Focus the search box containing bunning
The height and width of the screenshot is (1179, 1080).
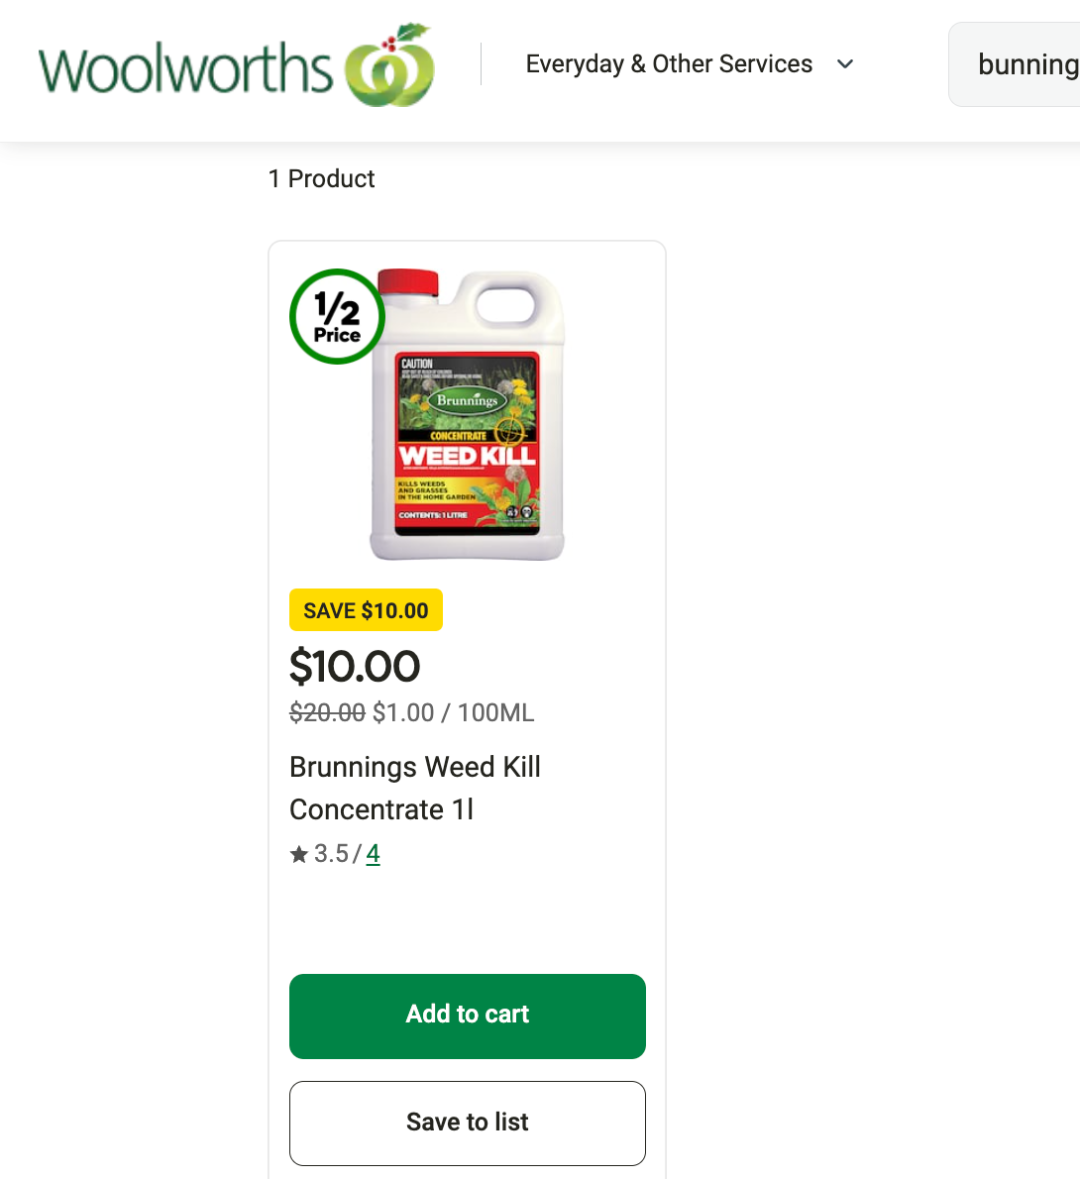(x=1014, y=65)
